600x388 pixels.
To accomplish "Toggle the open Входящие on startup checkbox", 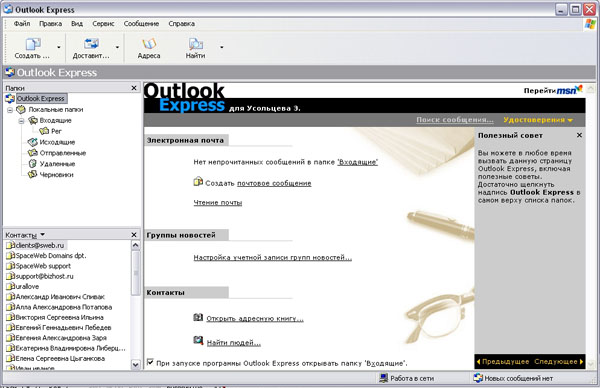I will [x=150, y=362].
